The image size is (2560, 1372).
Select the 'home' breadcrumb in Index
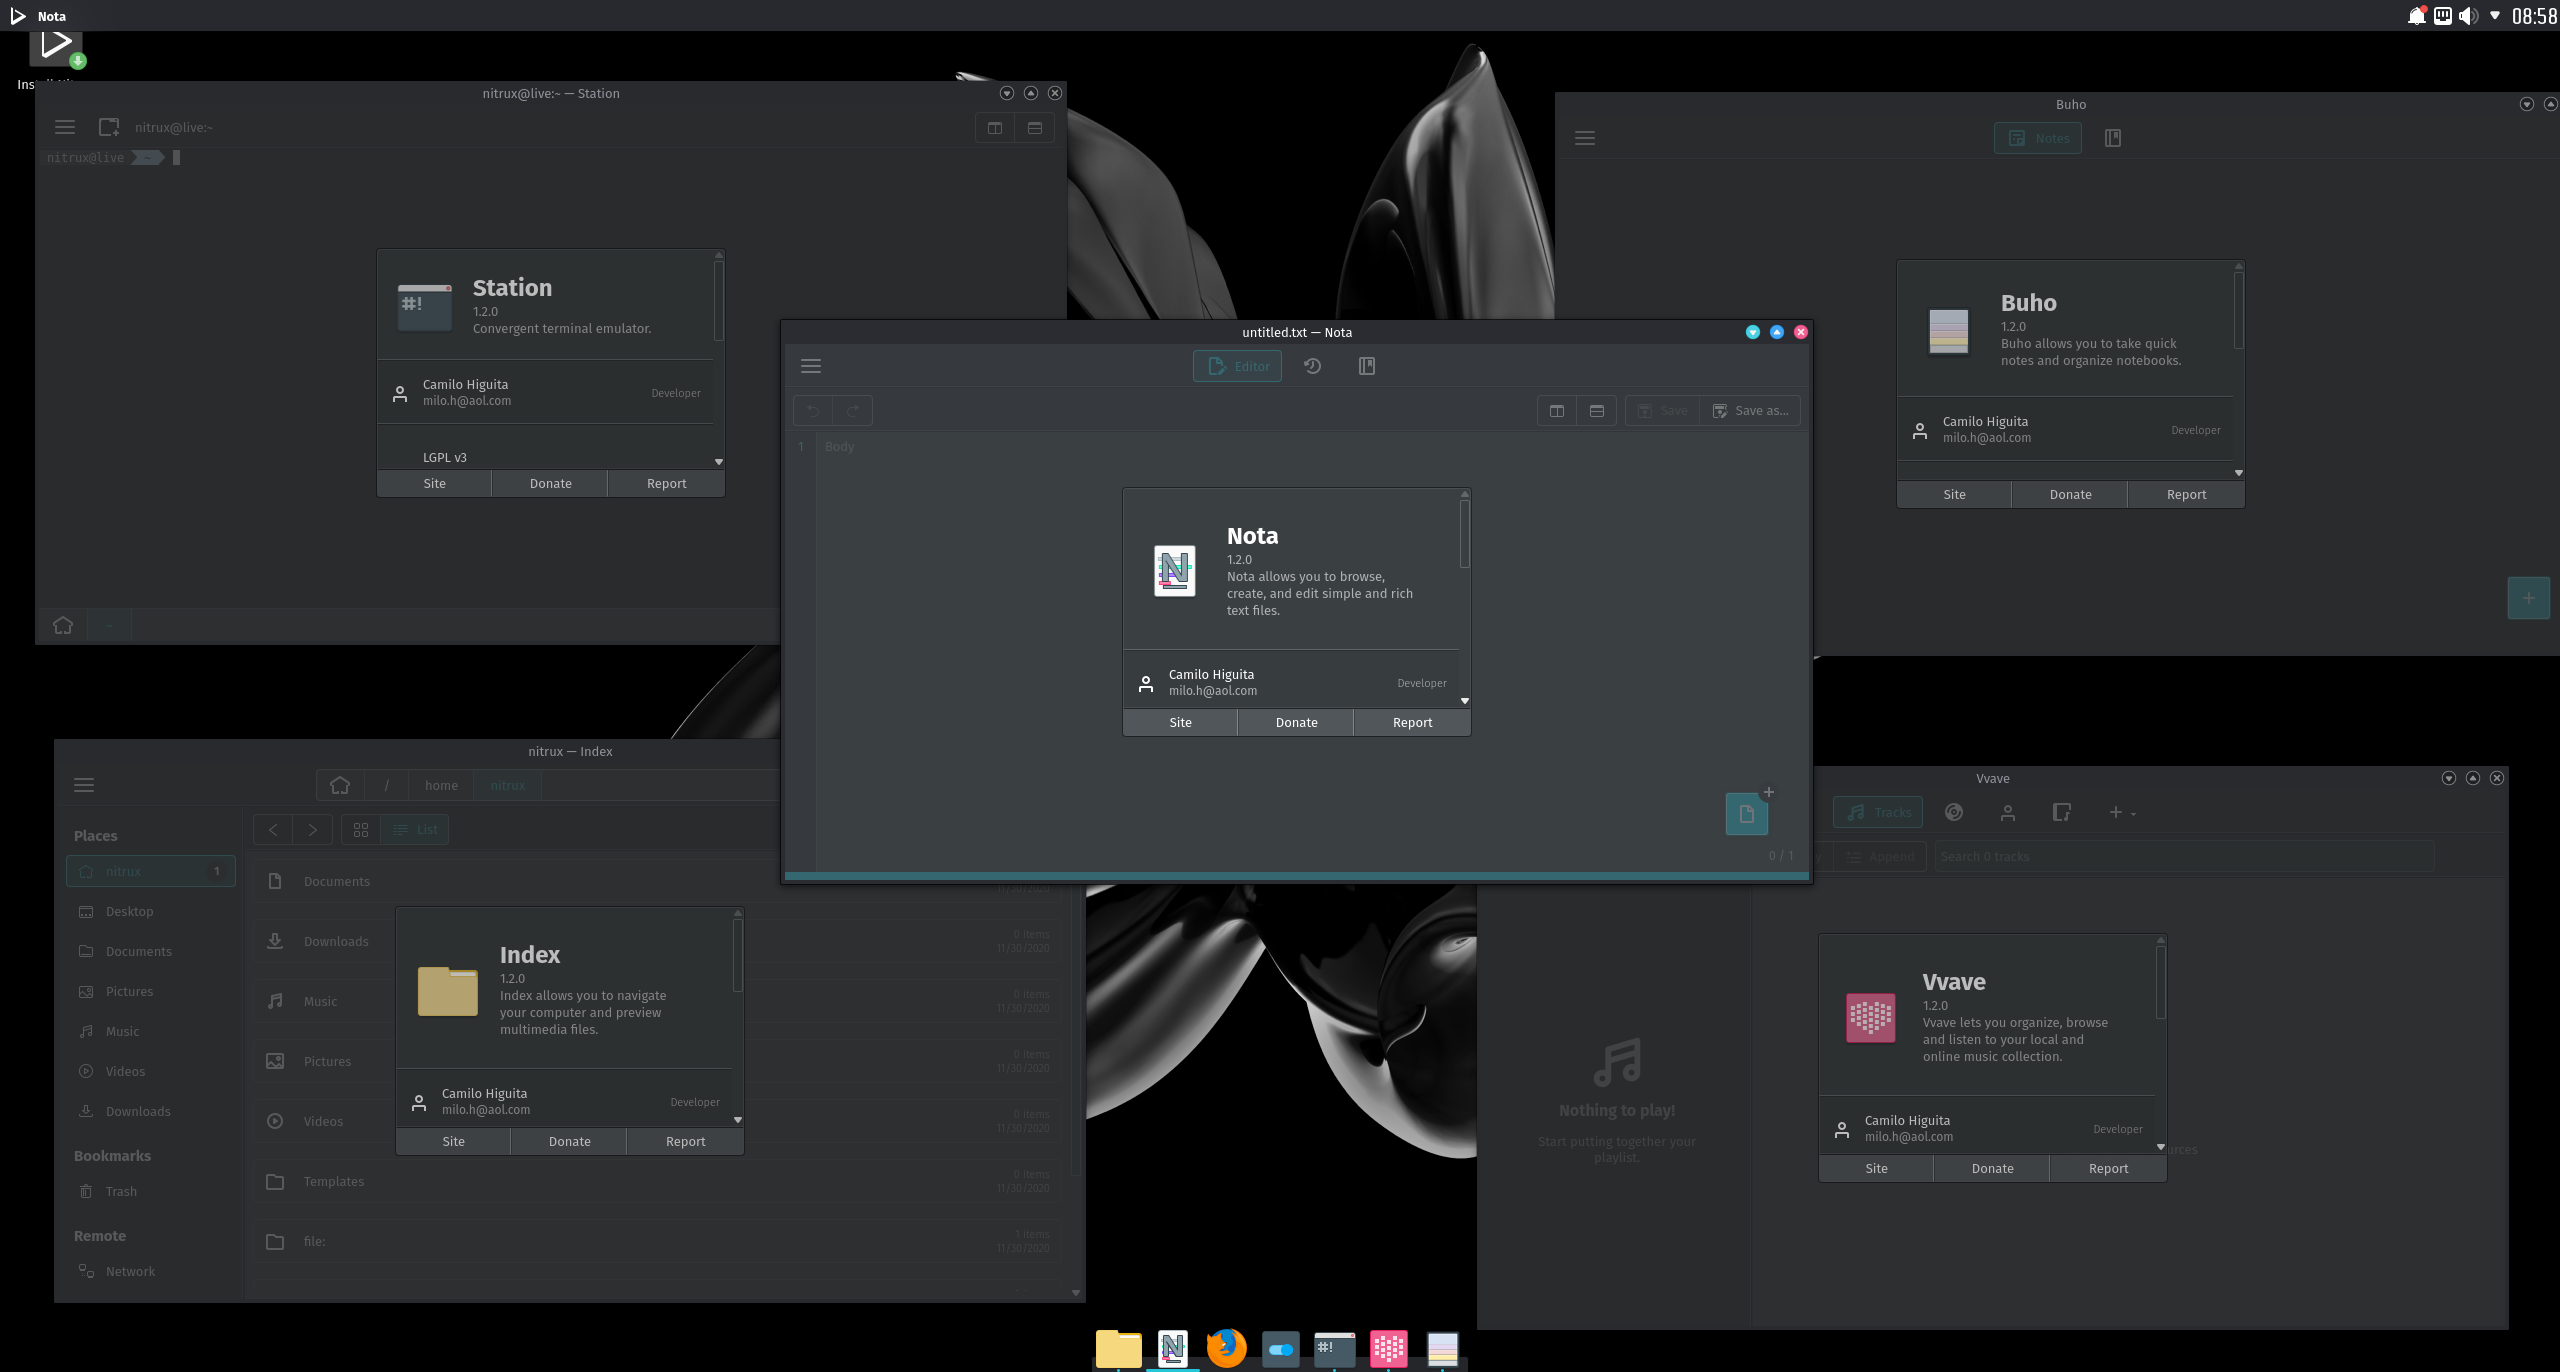coord(441,785)
